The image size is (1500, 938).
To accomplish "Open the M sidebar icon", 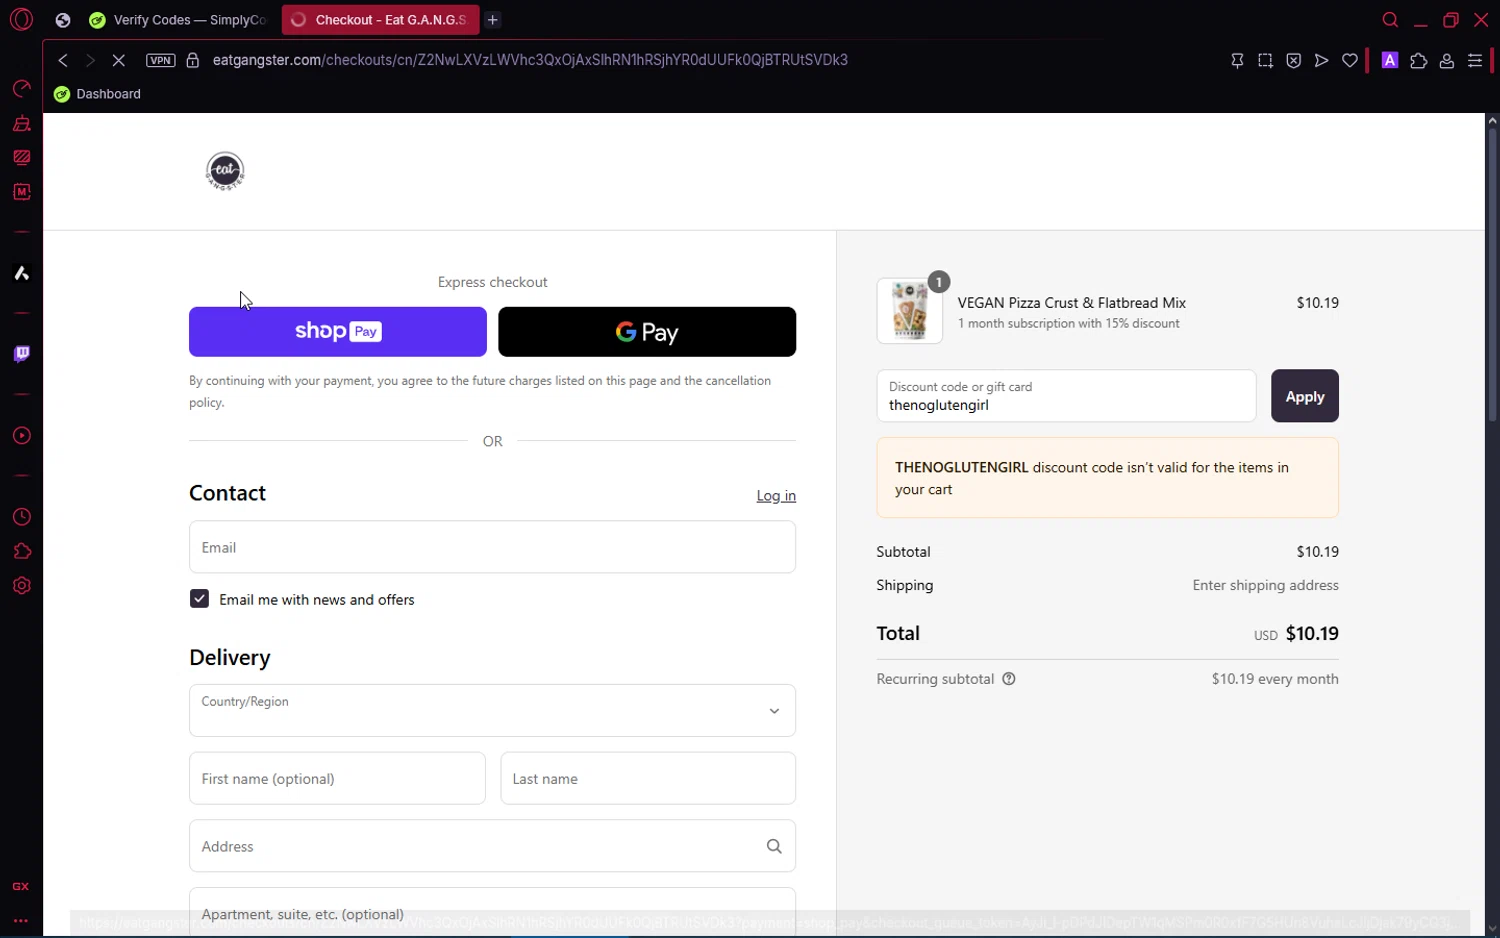I will [x=21, y=191].
